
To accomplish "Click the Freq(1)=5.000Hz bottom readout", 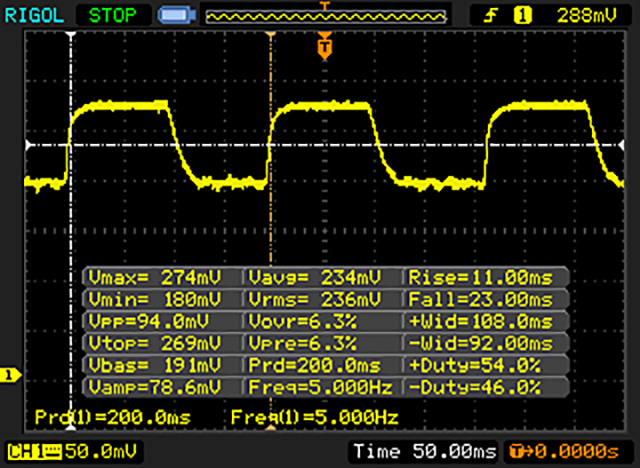I will click(x=314, y=417).
